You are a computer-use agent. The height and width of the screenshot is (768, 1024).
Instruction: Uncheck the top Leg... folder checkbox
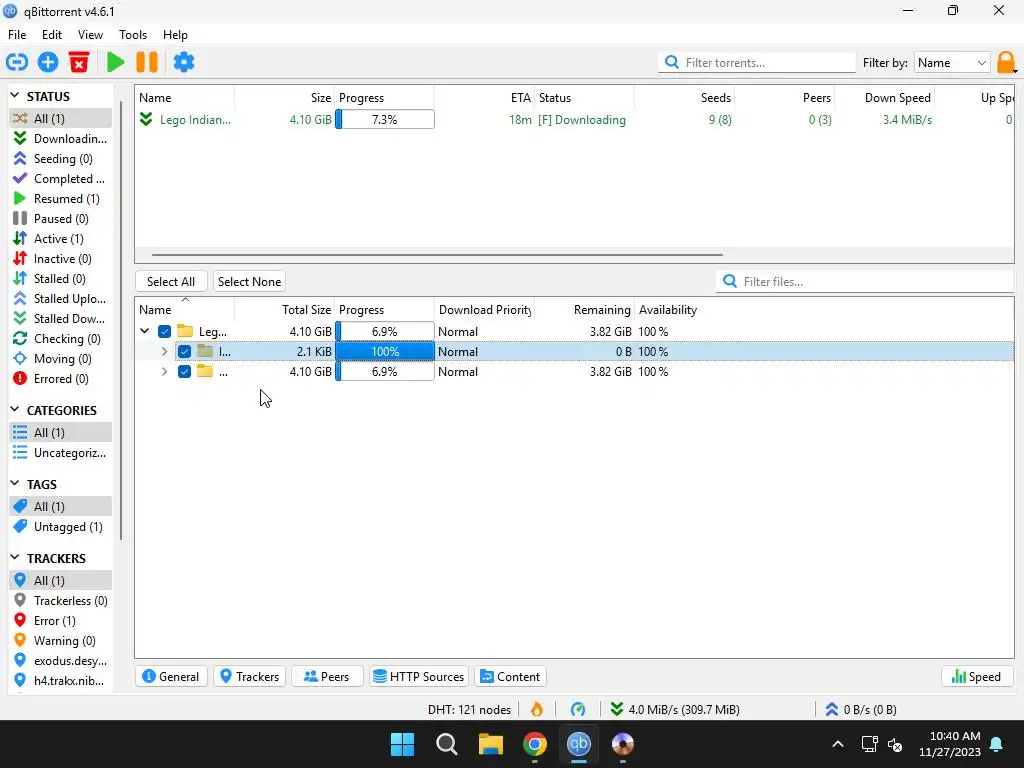click(165, 332)
